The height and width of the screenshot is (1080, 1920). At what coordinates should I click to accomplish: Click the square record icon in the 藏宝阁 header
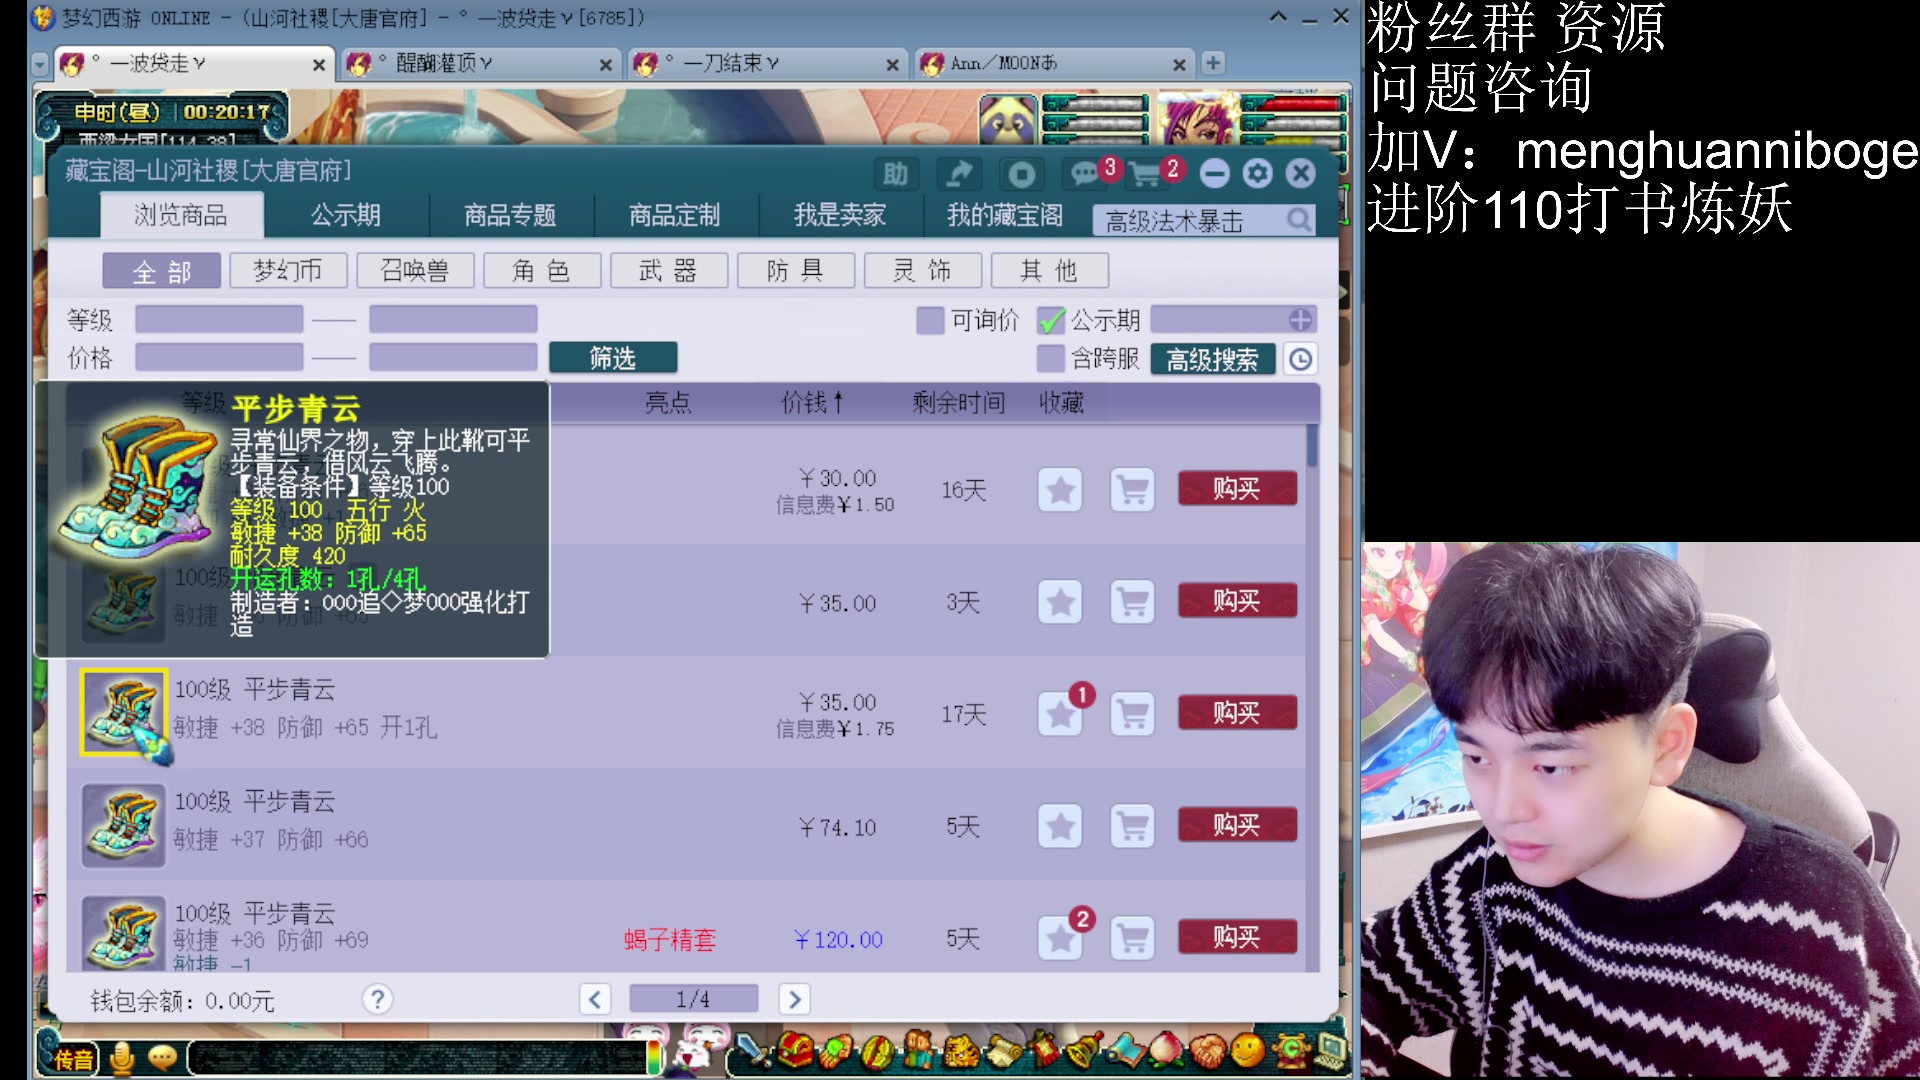point(1021,175)
